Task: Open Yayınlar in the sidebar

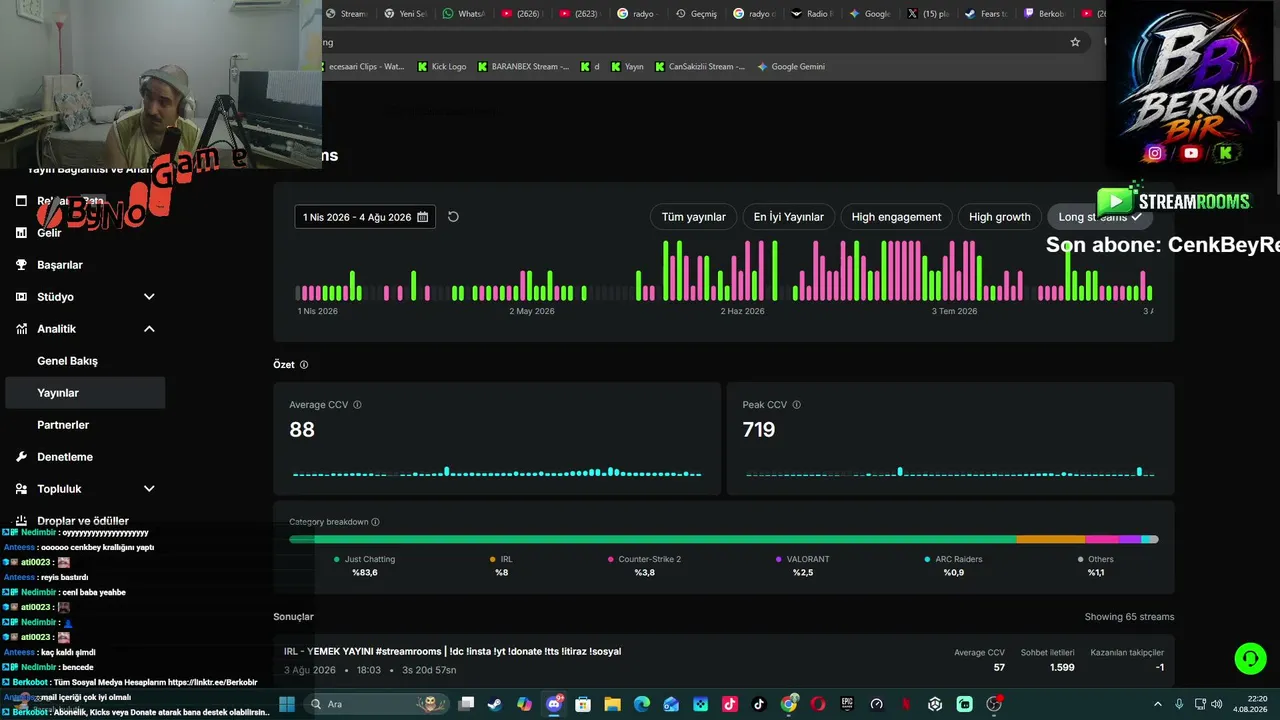Action: [x=85, y=393]
